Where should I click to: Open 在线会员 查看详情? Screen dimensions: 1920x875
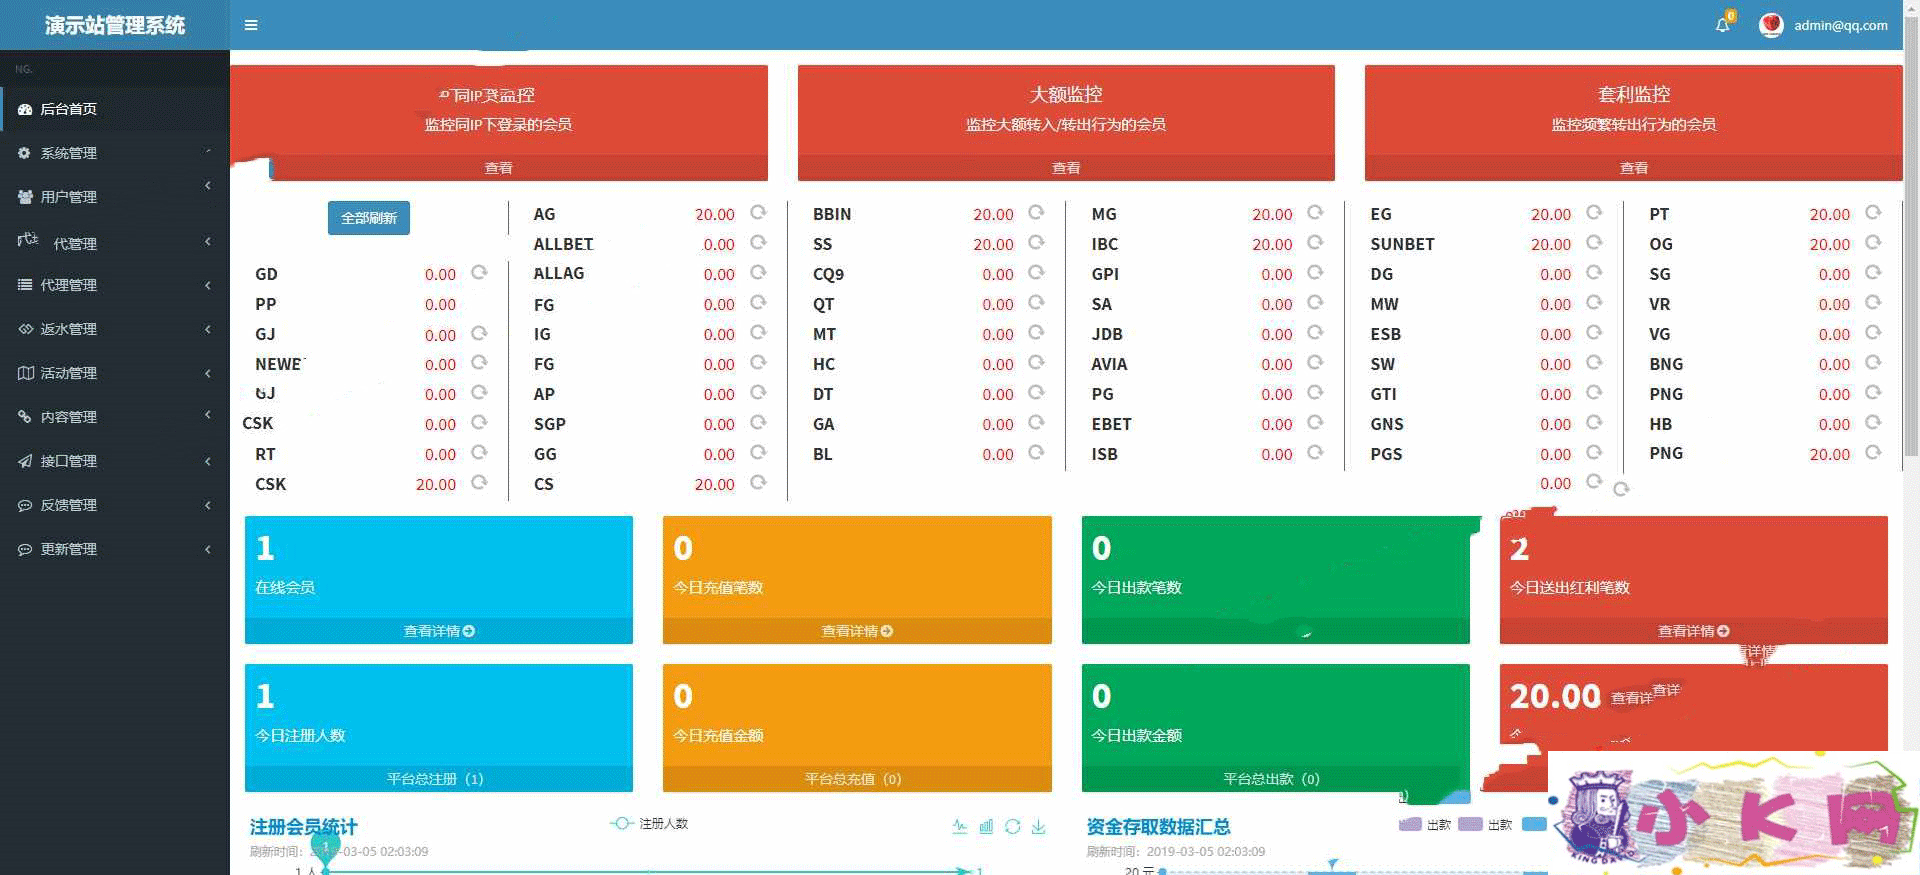pyautogui.click(x=439, y=631)
